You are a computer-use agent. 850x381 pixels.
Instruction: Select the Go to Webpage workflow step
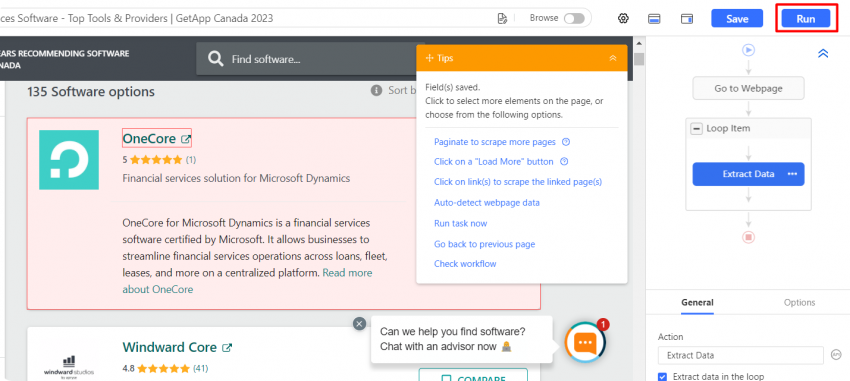pyautogui.click(x=748, y=88)
